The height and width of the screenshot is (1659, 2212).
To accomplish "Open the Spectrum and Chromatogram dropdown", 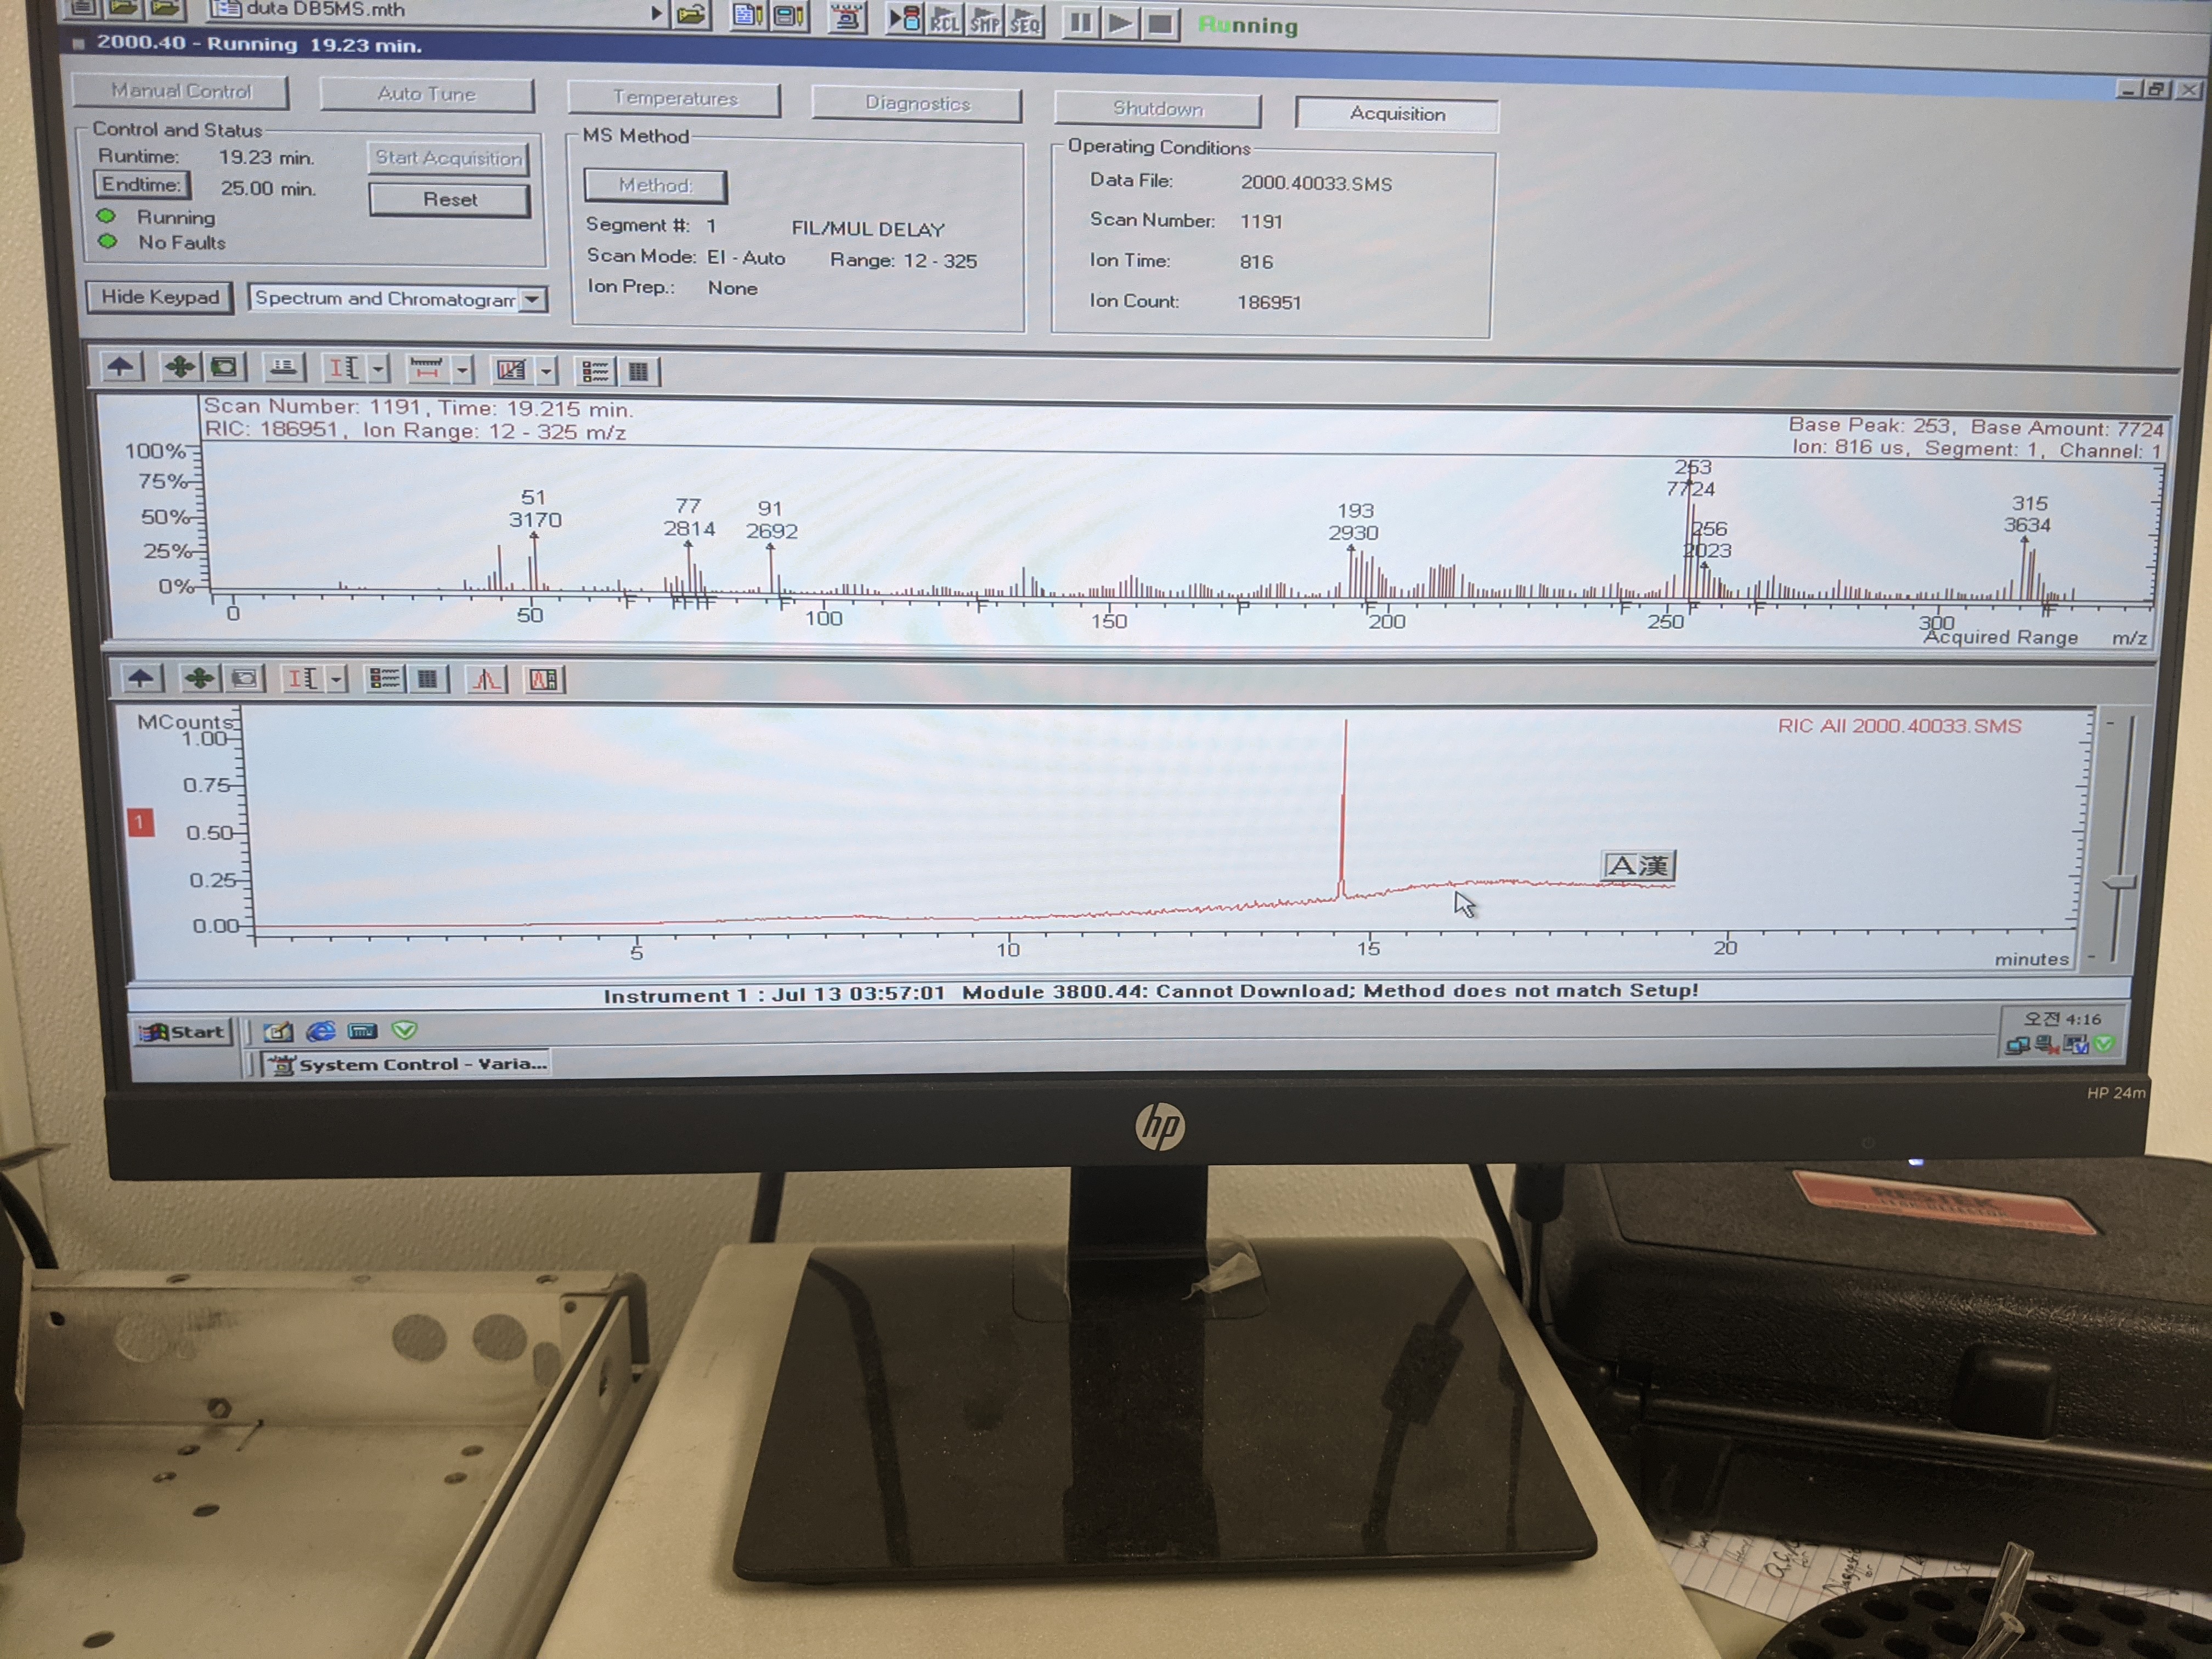I will tap(532, 299).
